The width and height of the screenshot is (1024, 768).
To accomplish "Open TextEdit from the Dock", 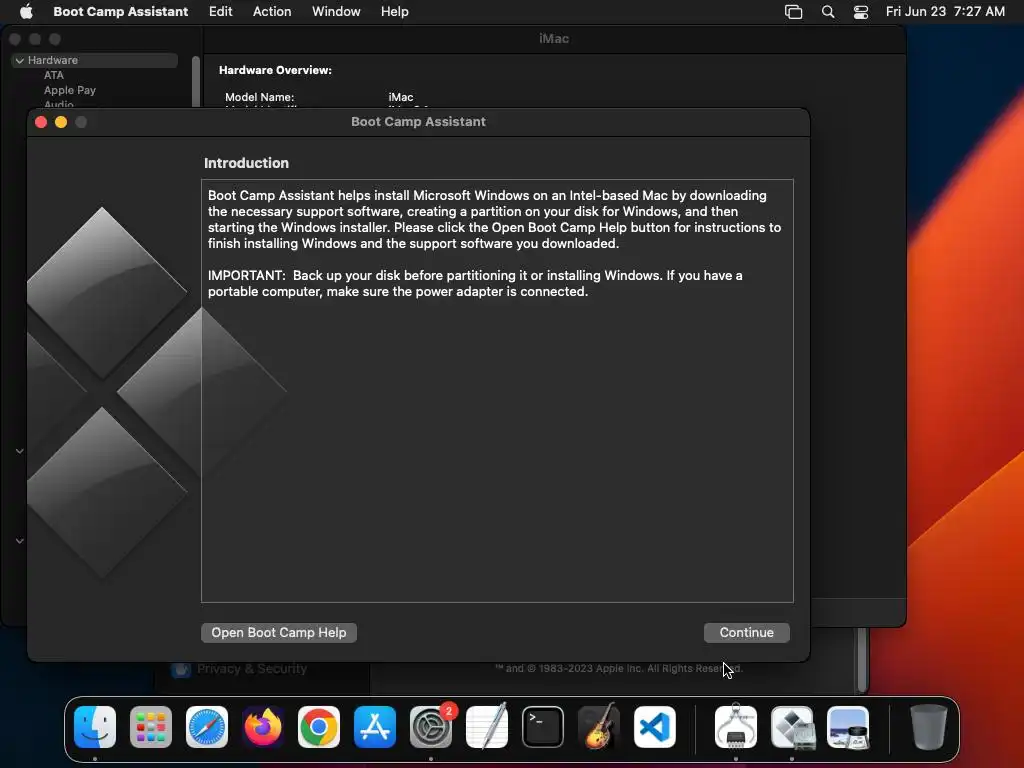I will coord(487,727).
